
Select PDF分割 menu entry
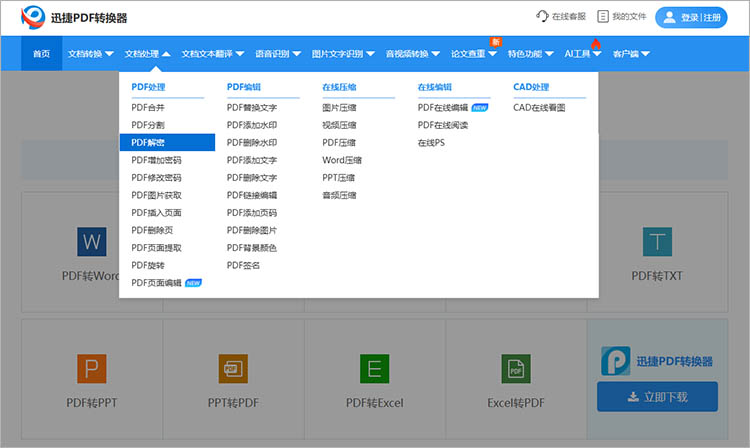pyautogui.click(x=148, y=125)
